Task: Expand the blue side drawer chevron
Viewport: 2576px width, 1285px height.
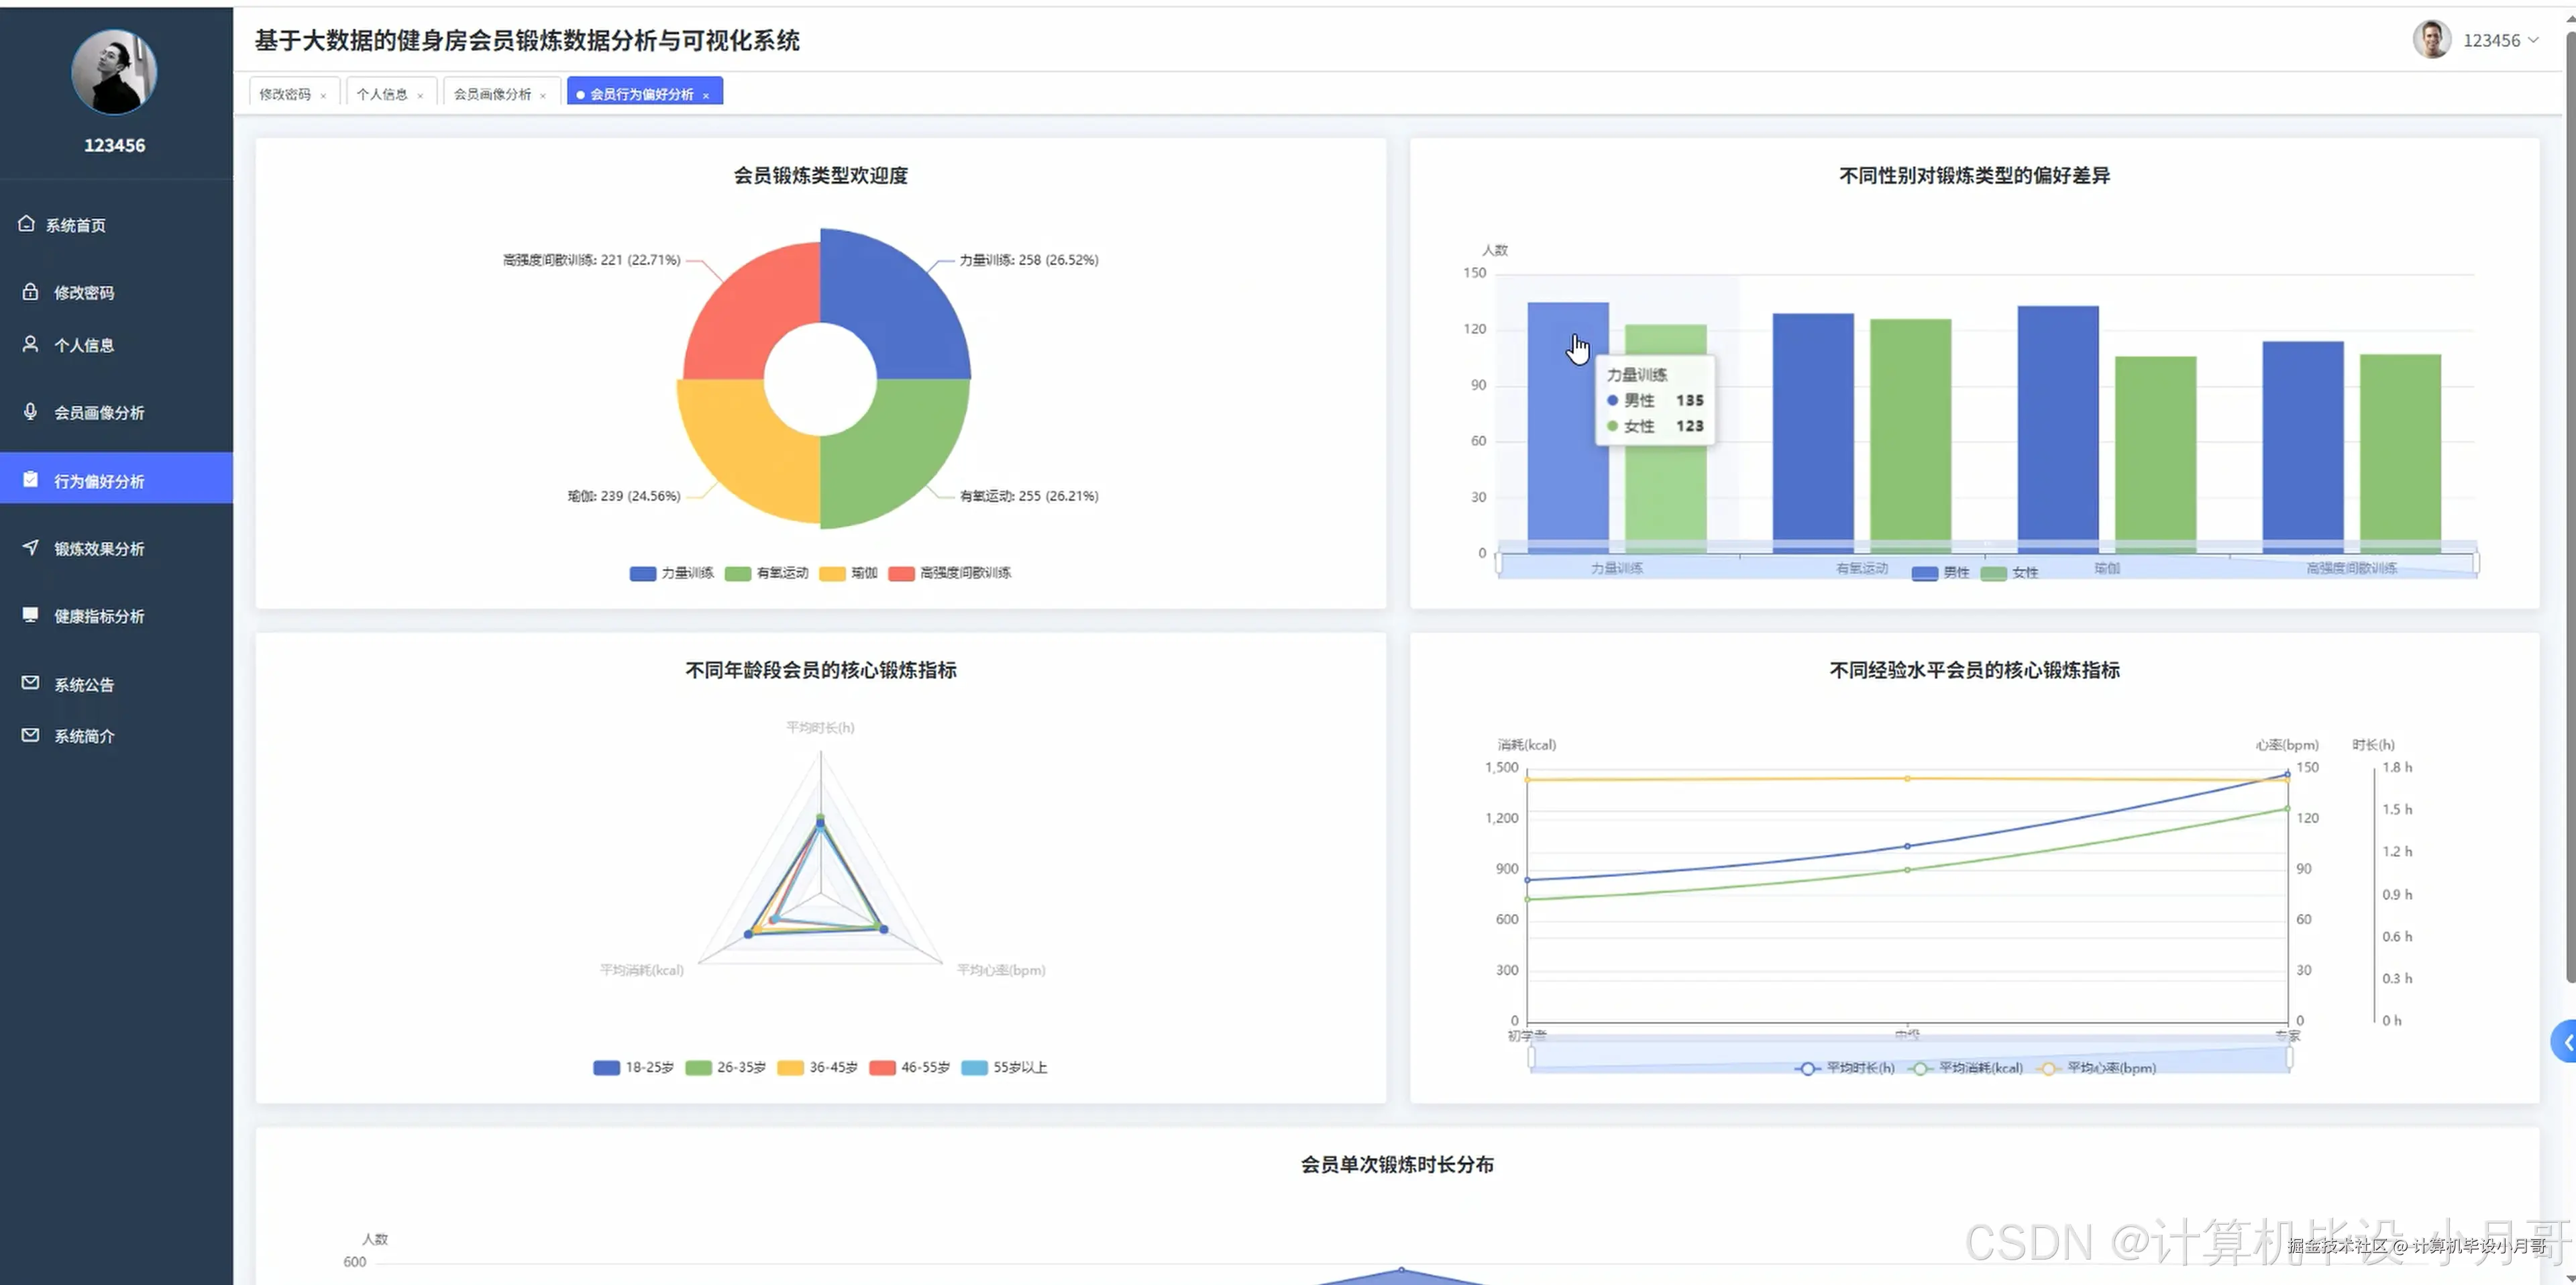Action: [2565, 1043]
